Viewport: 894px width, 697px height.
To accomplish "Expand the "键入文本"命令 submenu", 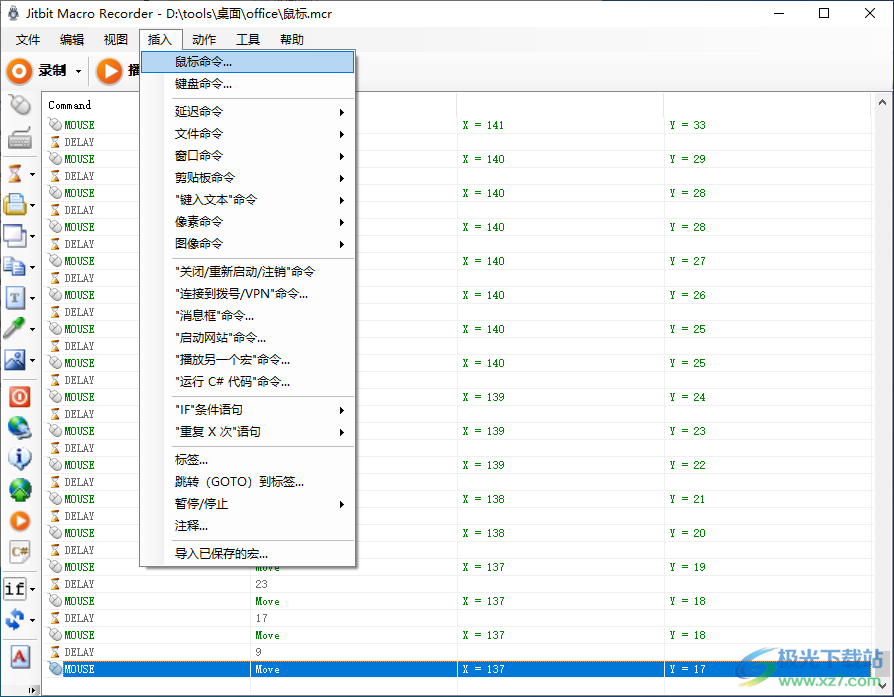I will (247, 200).
